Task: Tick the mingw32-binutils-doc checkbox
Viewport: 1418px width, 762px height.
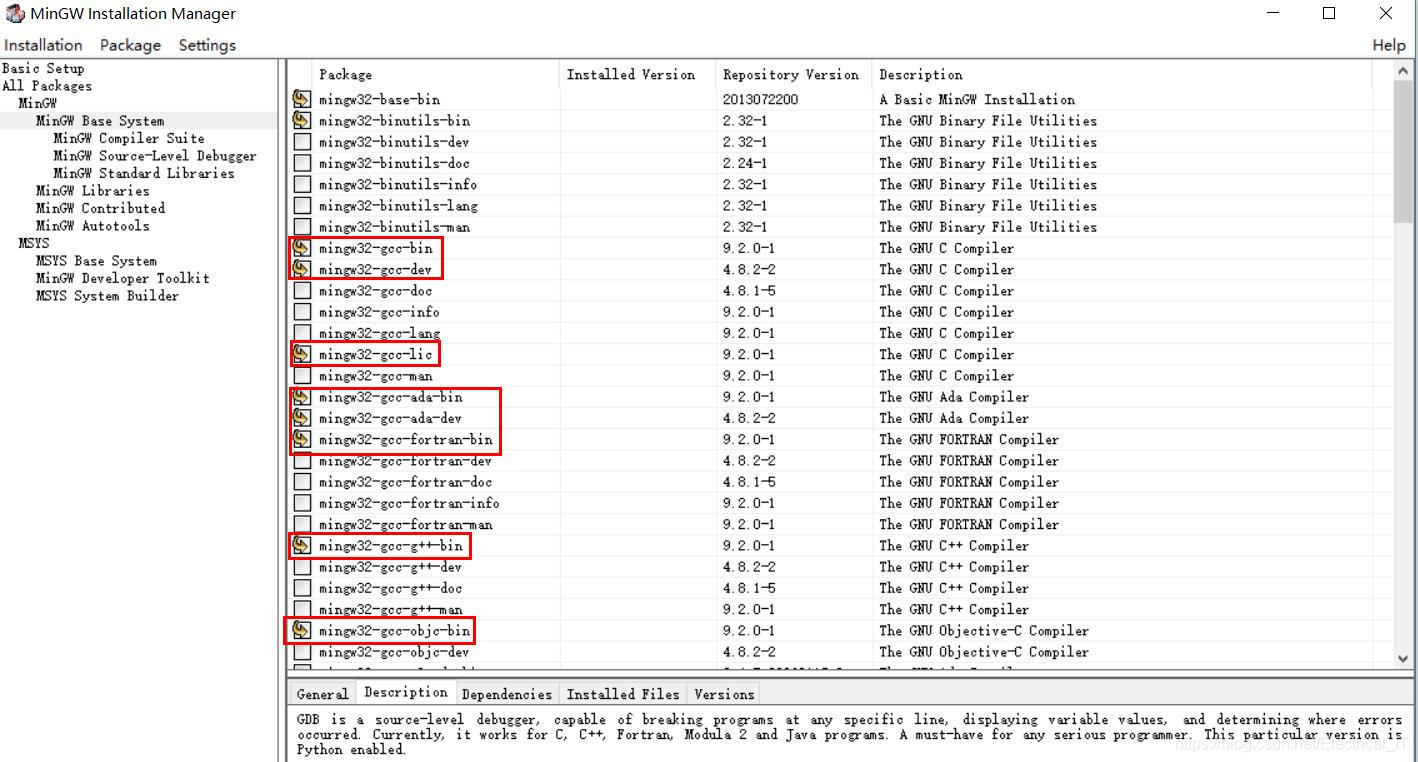Action: point(302,163)
